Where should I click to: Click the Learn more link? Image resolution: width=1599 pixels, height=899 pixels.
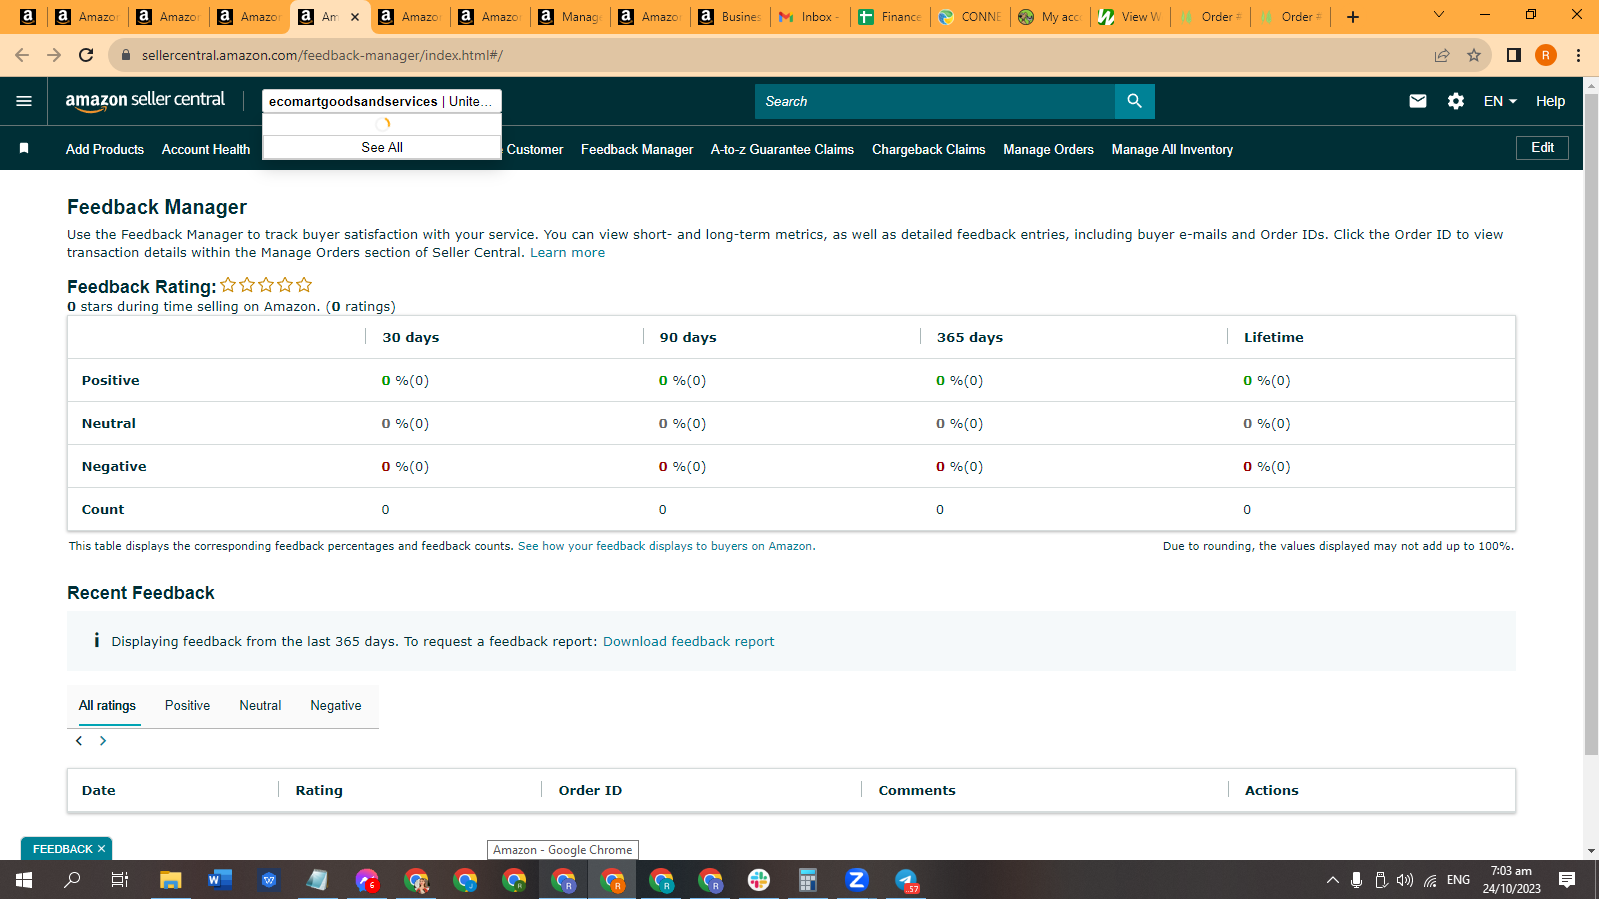click(x=567, y=252)
